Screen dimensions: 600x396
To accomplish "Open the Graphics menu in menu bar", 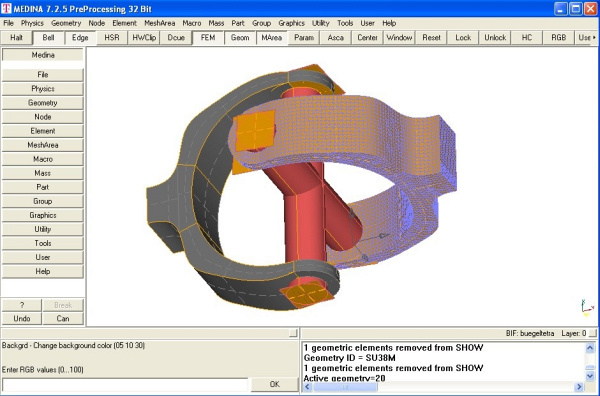I will point(292,23).
